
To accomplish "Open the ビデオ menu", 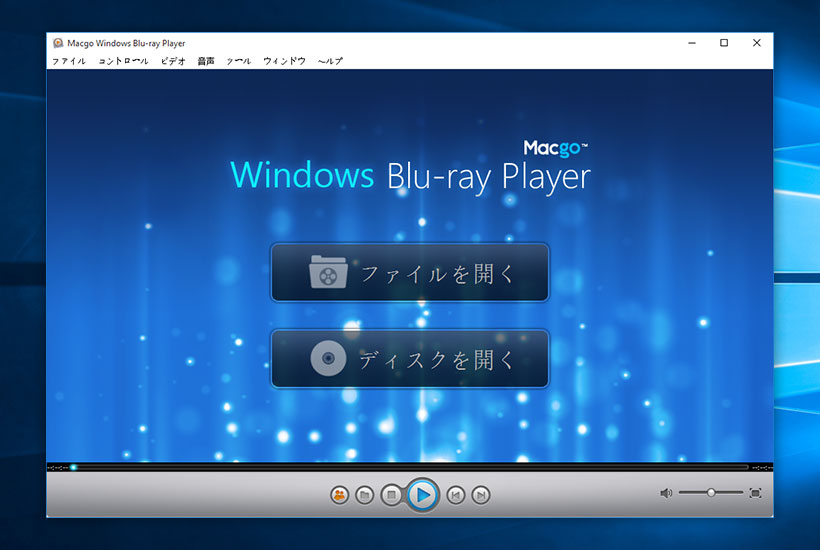I will click(173, 61).
